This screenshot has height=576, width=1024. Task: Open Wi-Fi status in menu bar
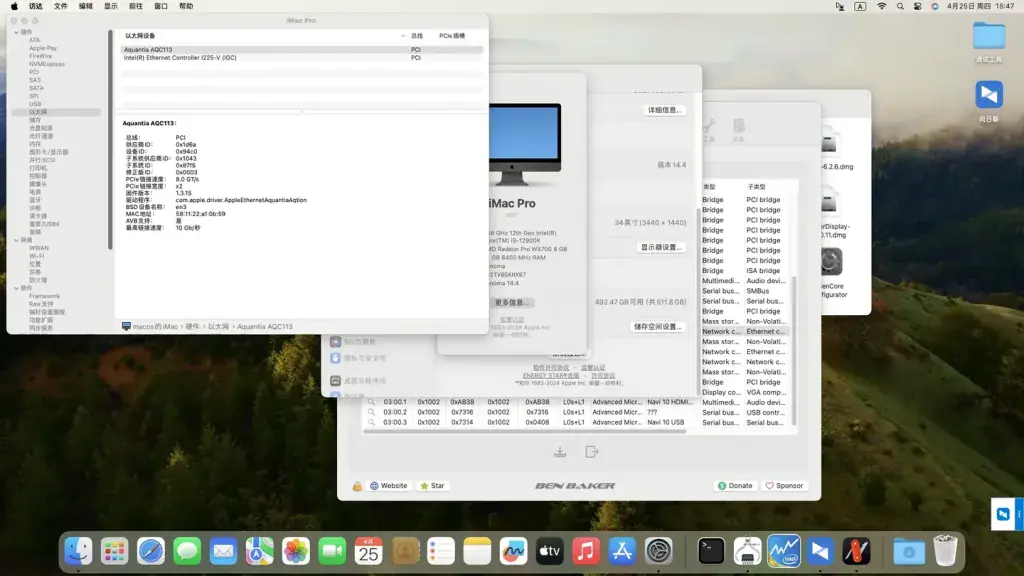881,6
